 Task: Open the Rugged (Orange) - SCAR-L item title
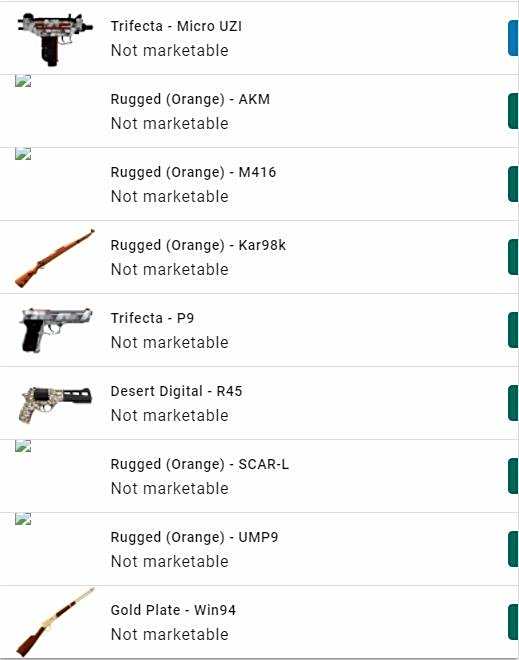[200, 464]
